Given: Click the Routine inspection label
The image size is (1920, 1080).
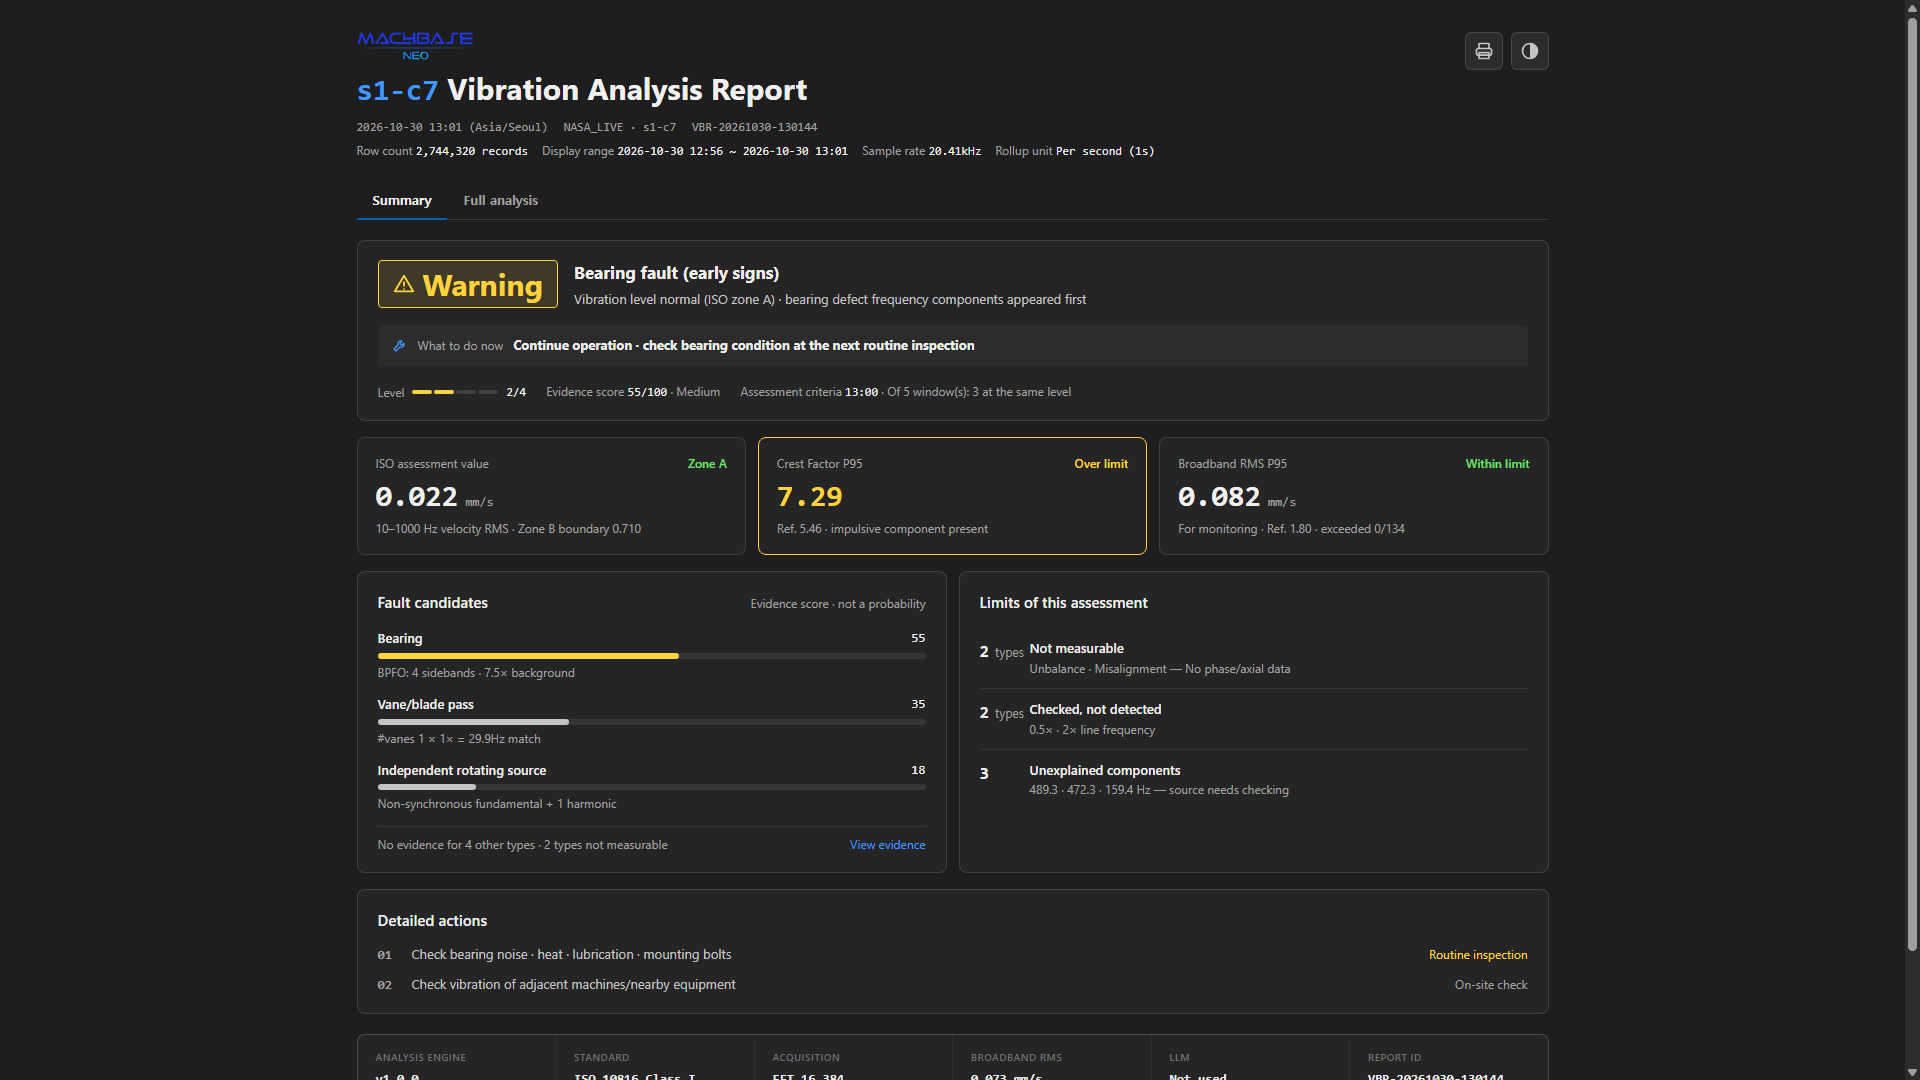Looking at the screenshot, I should tap(1478, 955).
